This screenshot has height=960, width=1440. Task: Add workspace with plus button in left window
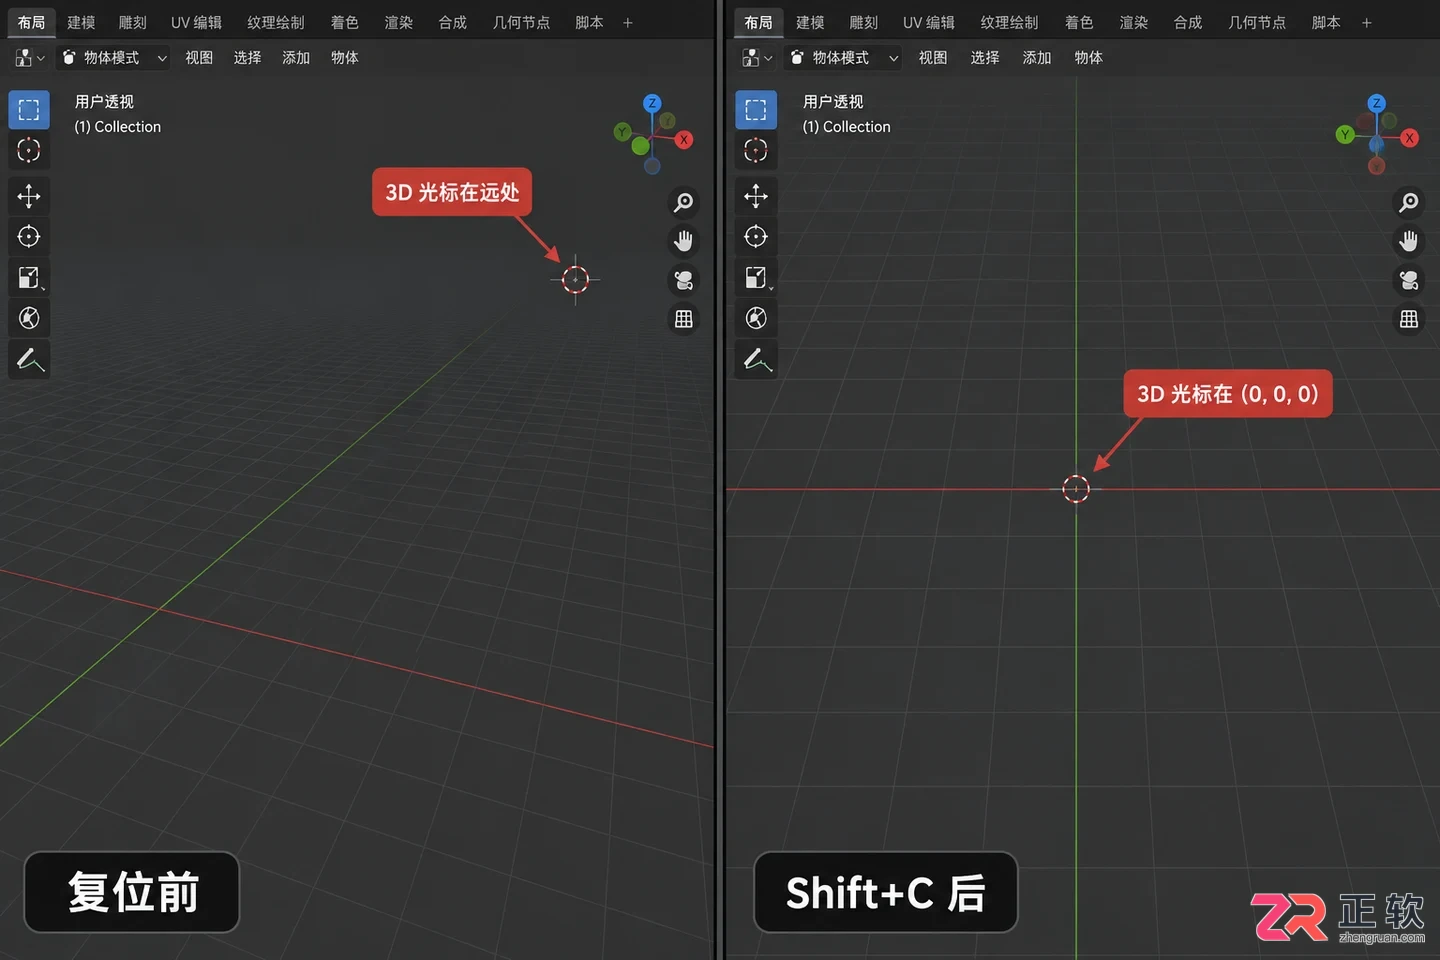click(x=628, y=22)
